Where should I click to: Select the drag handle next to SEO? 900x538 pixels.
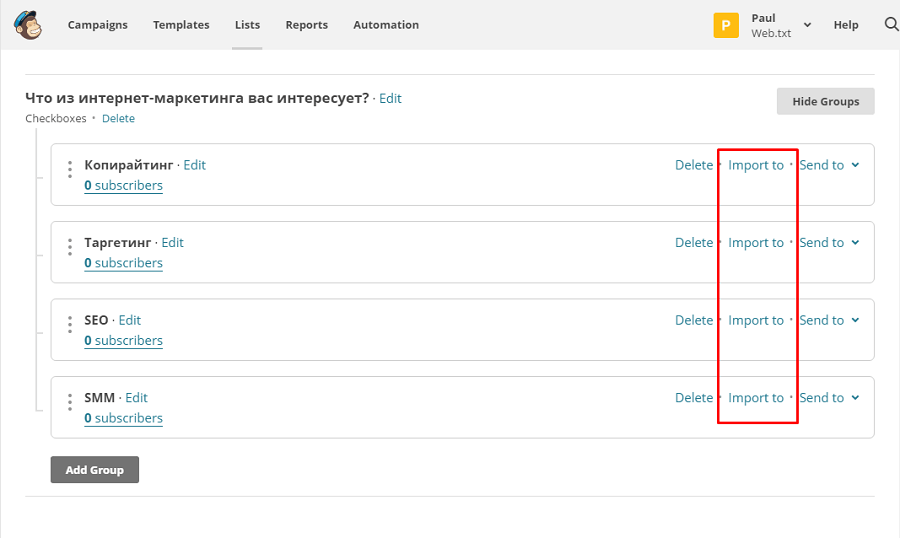(70, 324)
